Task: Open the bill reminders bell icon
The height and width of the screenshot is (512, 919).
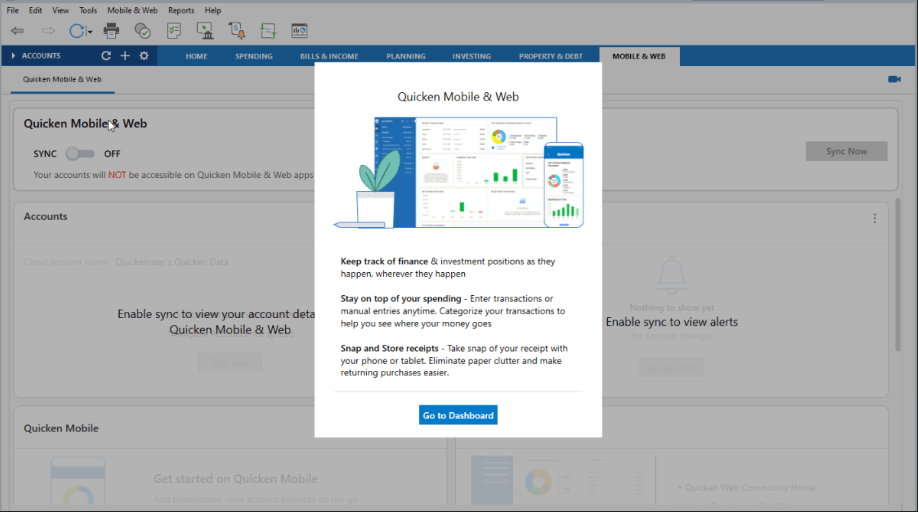Action: click(x=237, y=31)
